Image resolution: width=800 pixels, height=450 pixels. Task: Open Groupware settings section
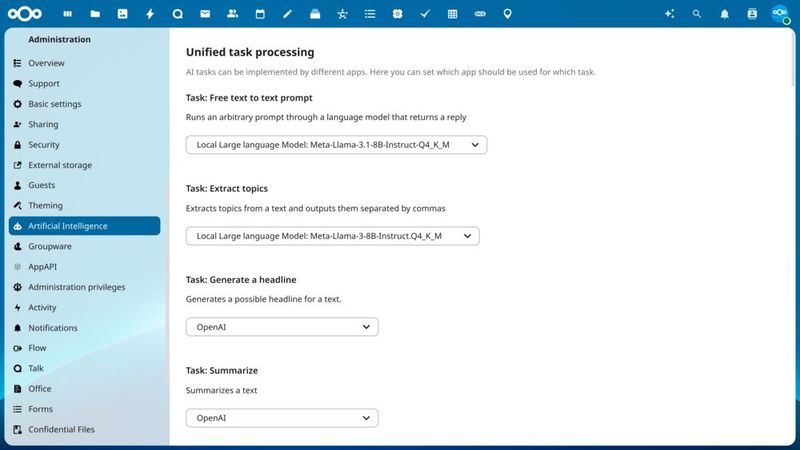pyautogui.click(x=84, y=246)
